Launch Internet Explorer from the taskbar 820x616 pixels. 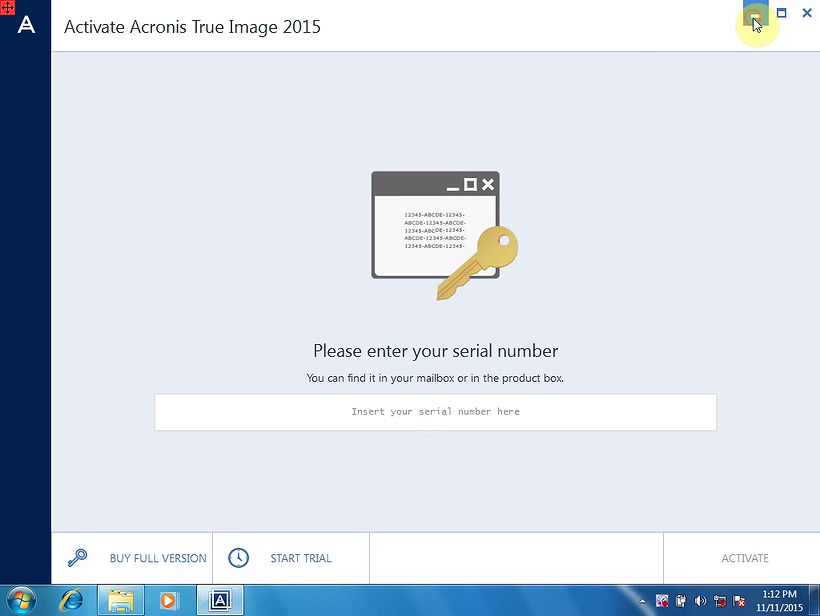pos(72,601)
